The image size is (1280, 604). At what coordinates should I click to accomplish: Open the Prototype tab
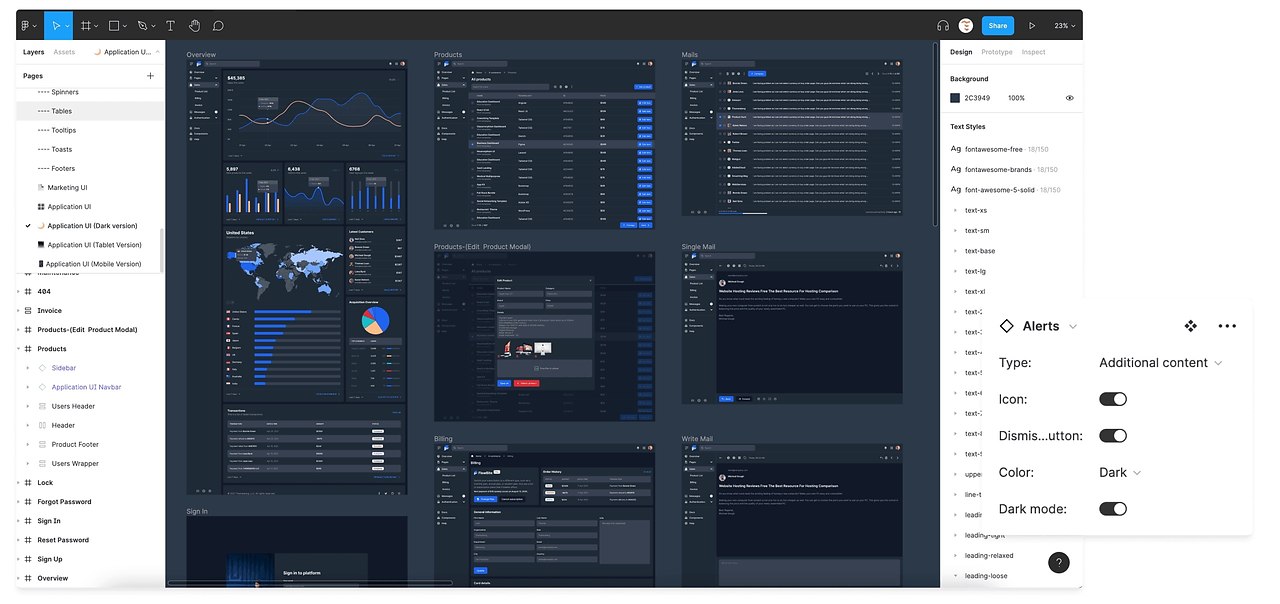pyautogui.click(x=997, y=52)
